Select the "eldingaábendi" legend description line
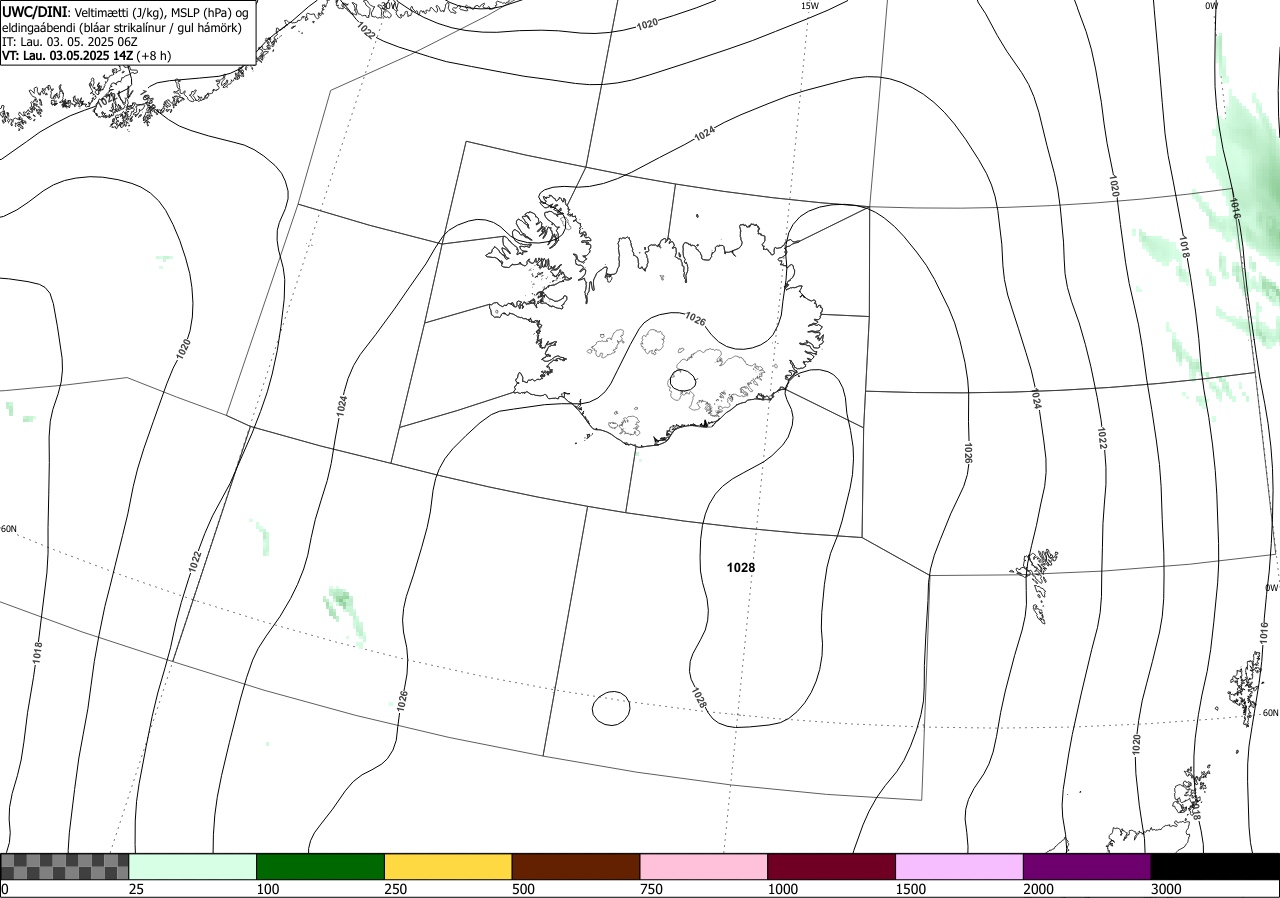Viewport: 1280px width, 898px height. point(122,28)
